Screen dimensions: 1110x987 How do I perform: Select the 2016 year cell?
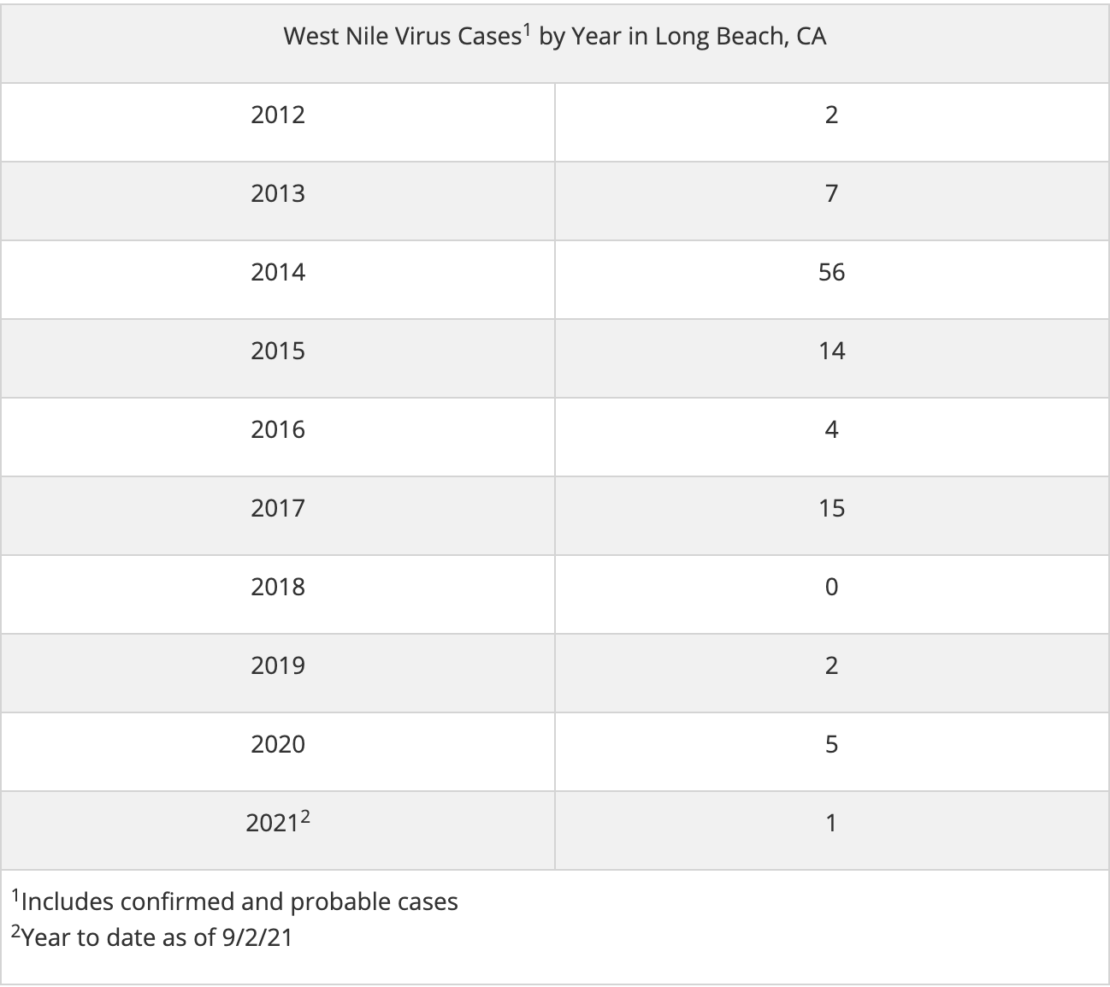[277, 431]
